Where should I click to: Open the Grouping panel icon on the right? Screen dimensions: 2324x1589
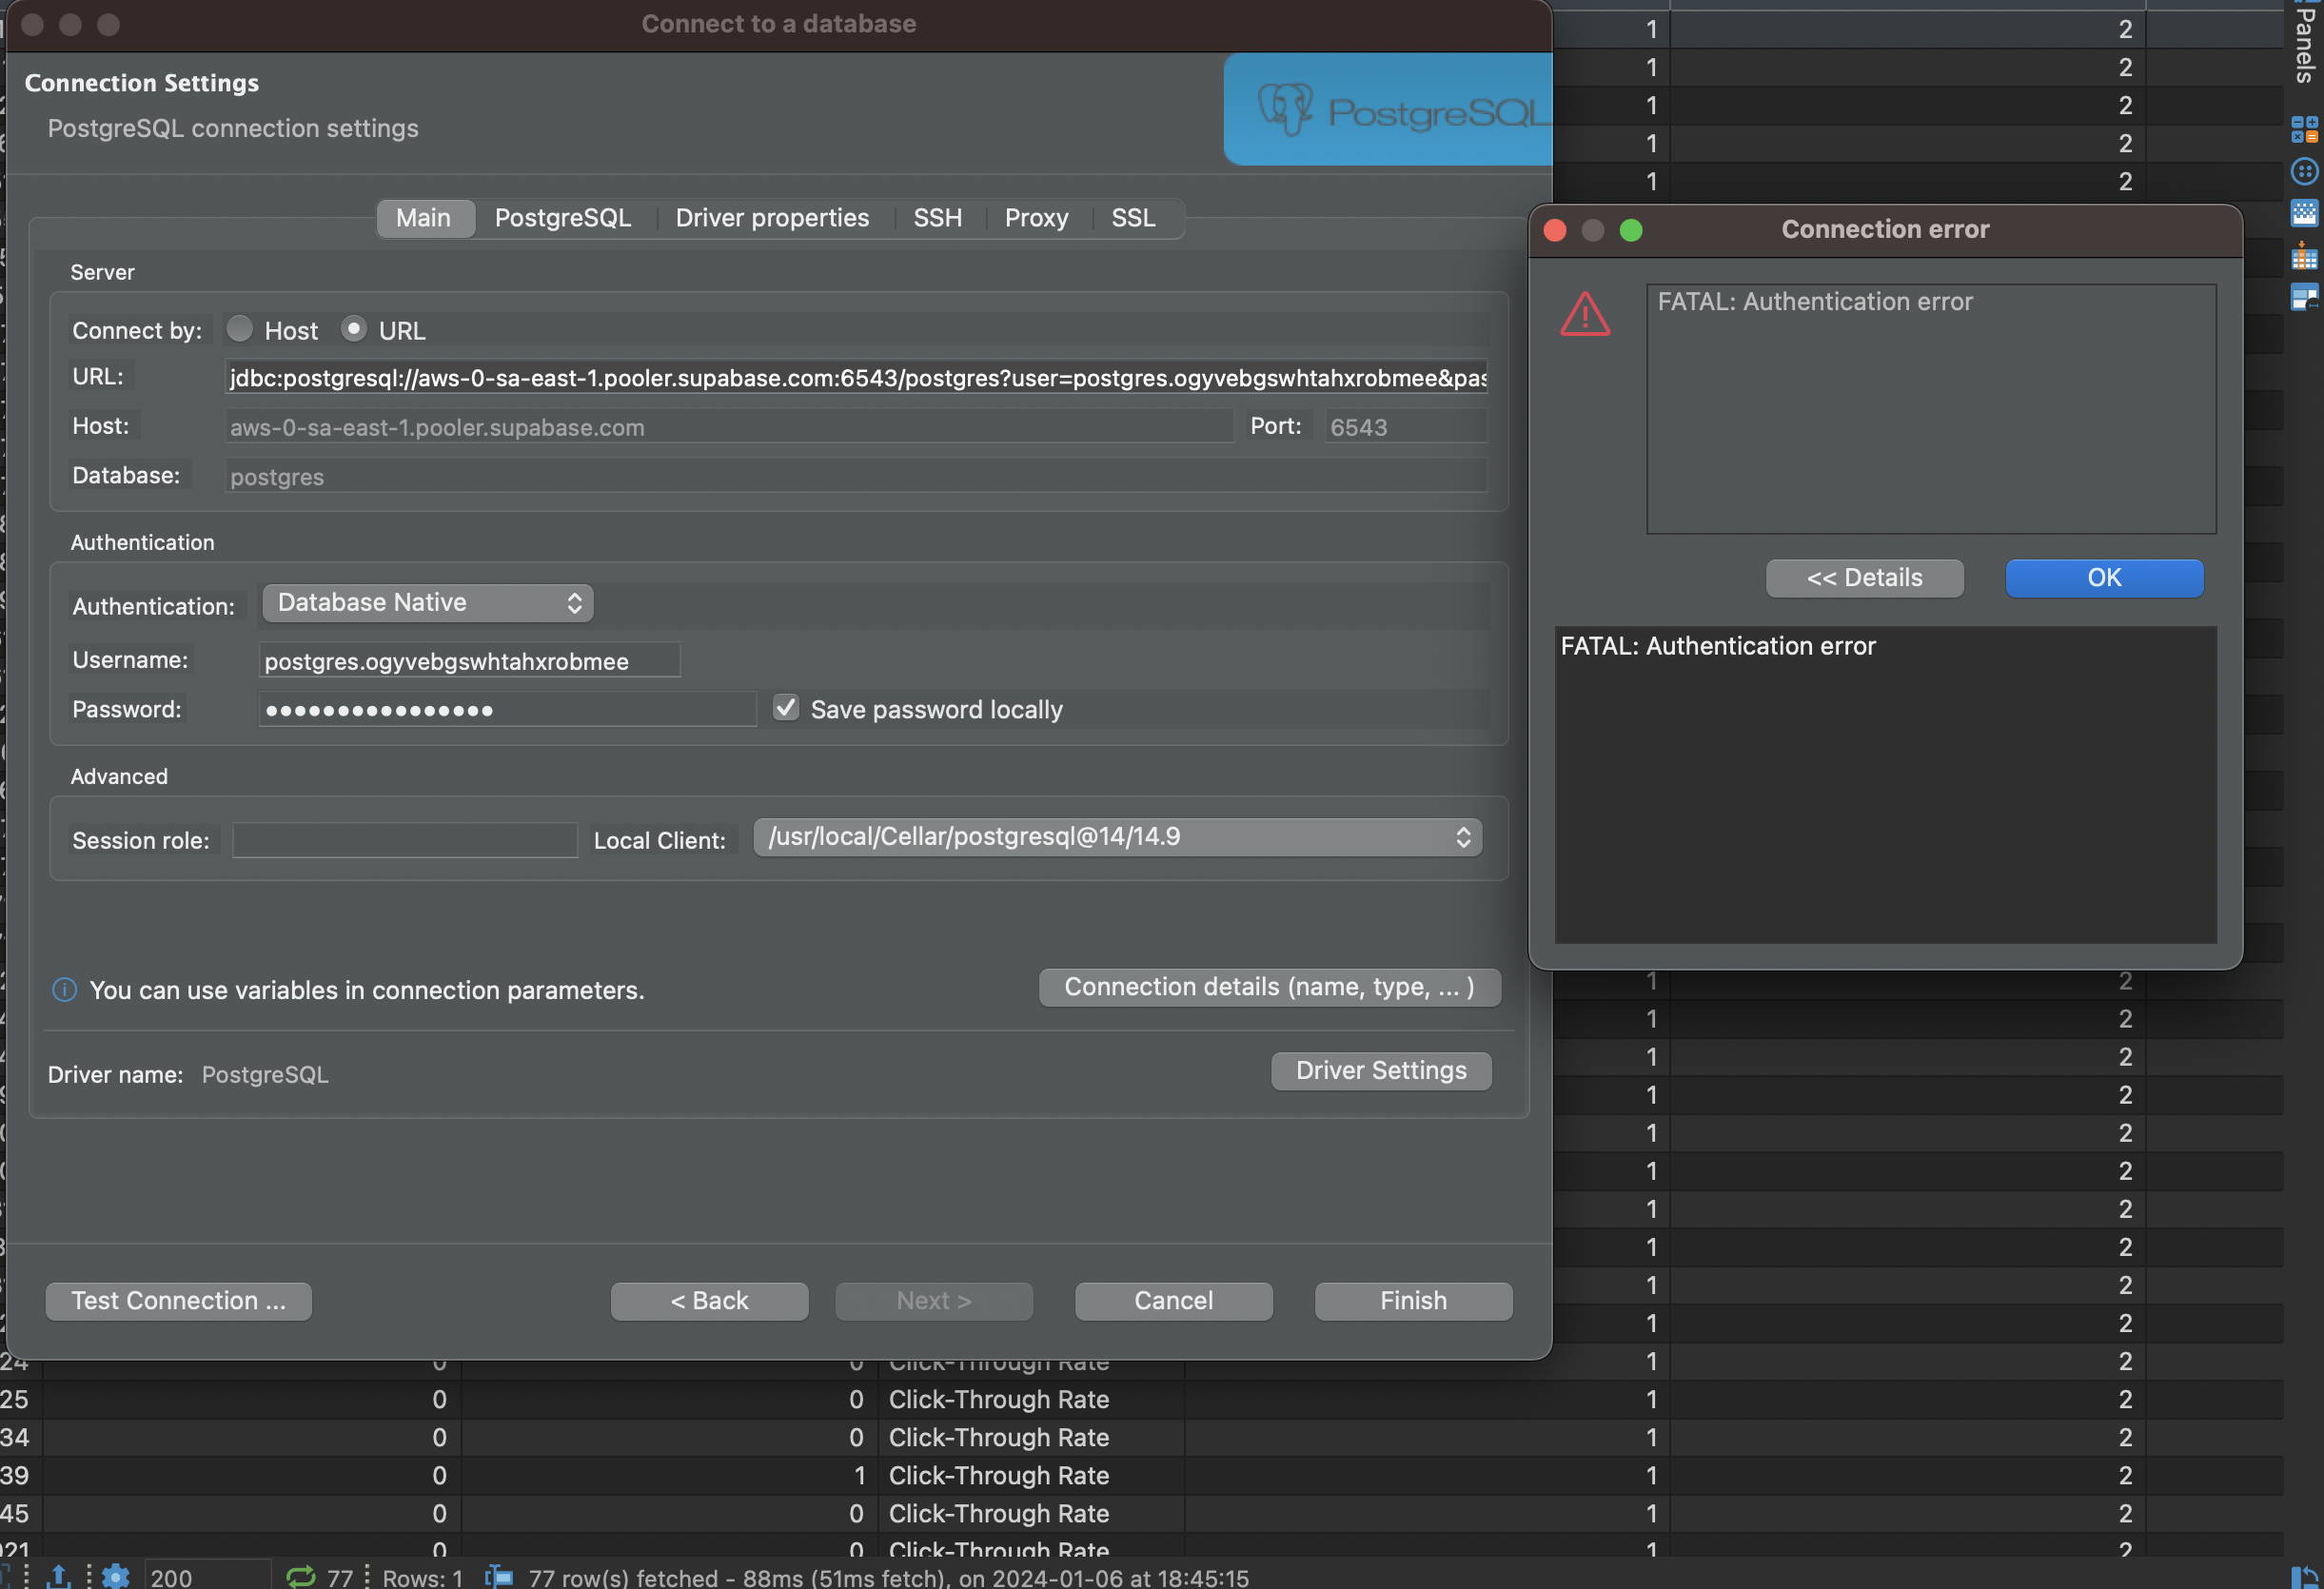[2305, 257]
